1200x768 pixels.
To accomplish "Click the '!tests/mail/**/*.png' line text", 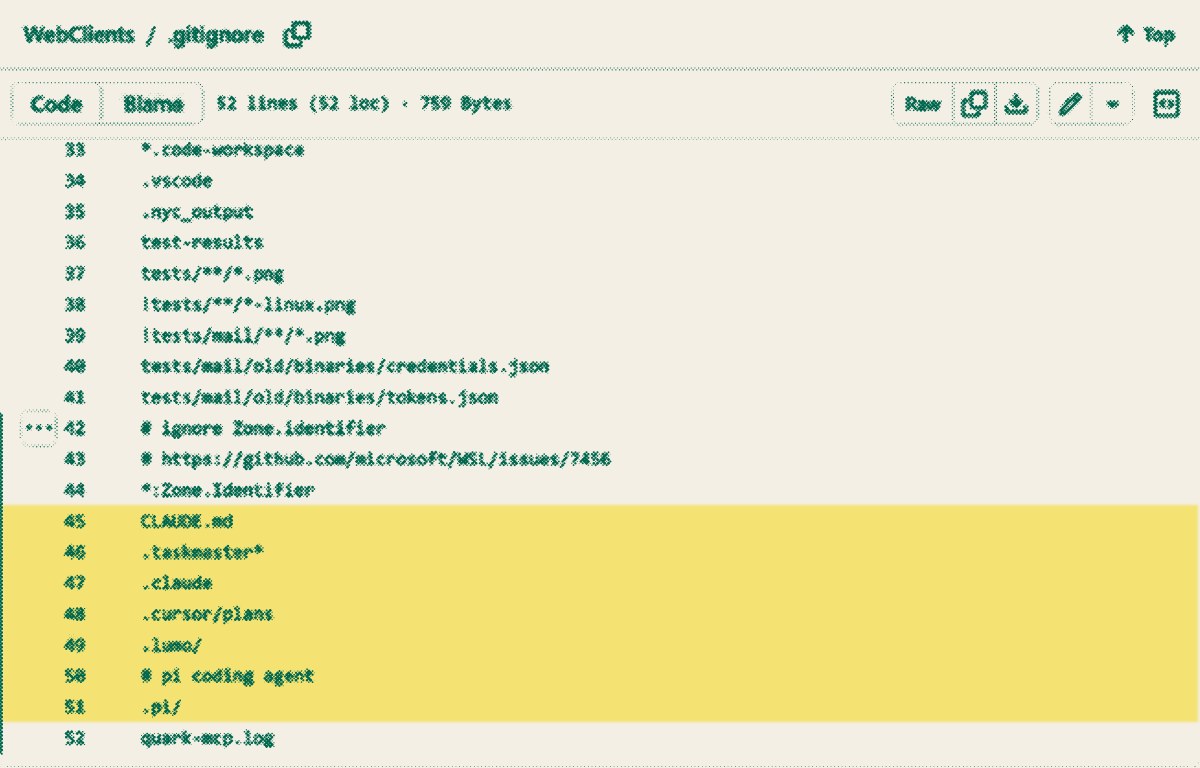I will 243,336.
